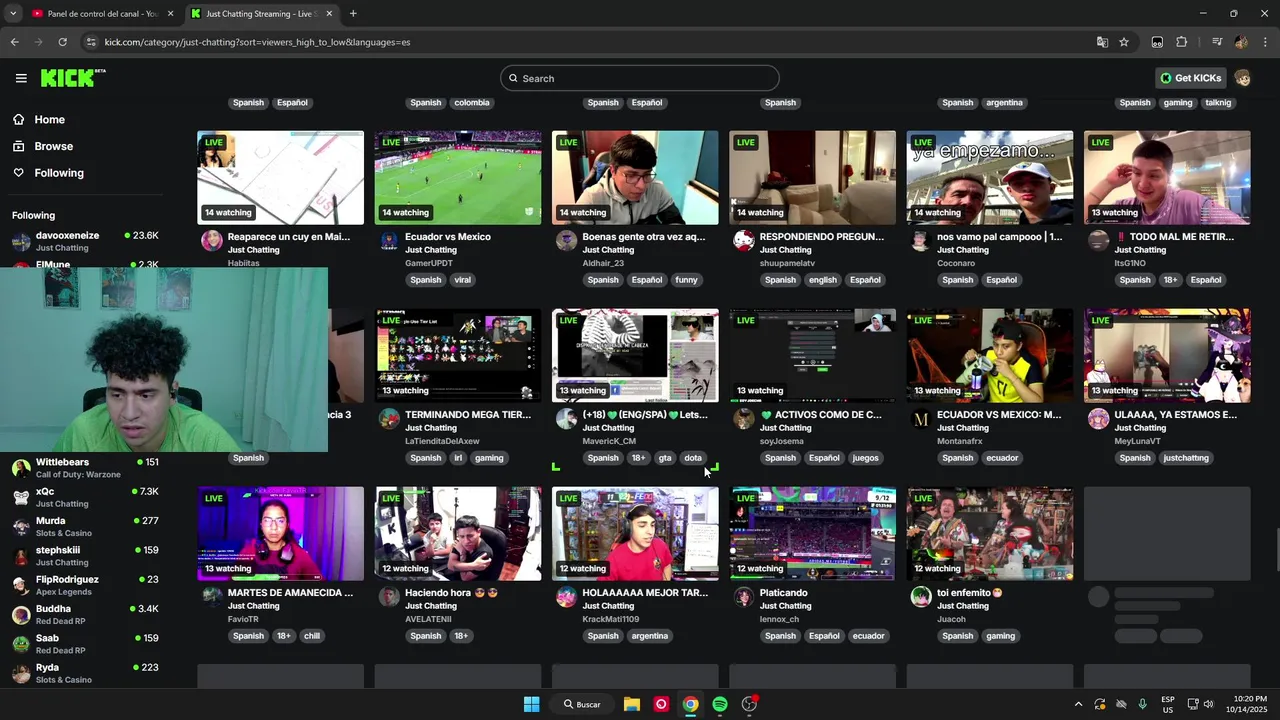Open lennox_ch channel avatar
Image resolution: width=1280 pixels, height=720 pixels.
tap(743, 597)
